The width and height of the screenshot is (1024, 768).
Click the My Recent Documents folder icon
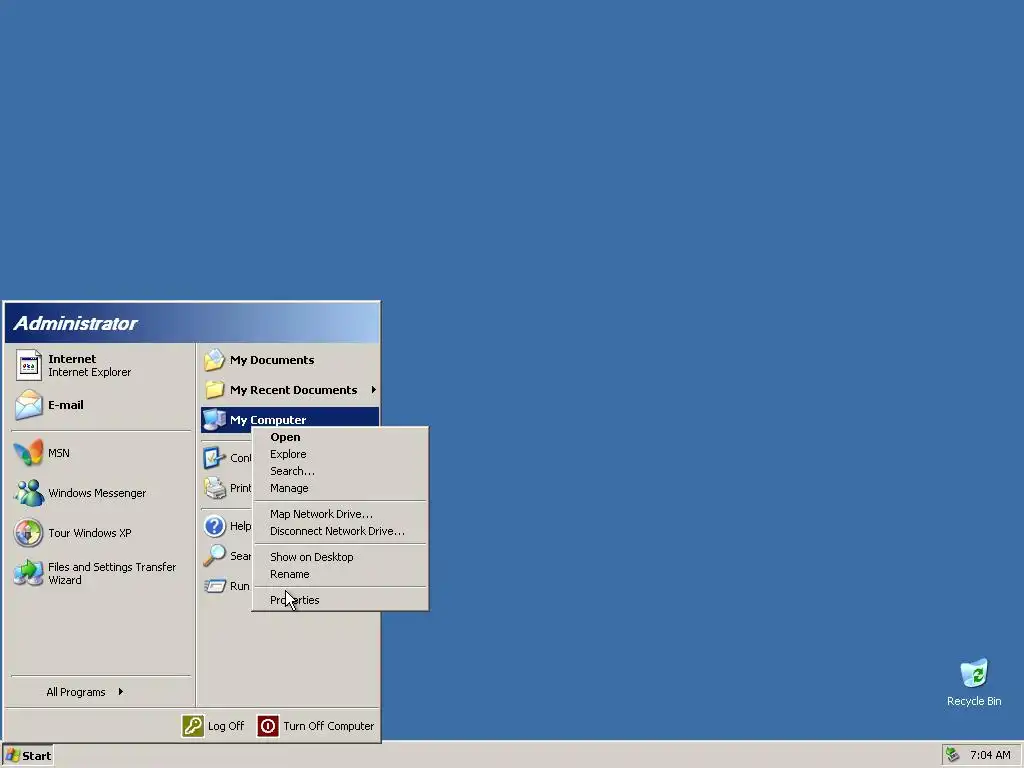[214, 390]
